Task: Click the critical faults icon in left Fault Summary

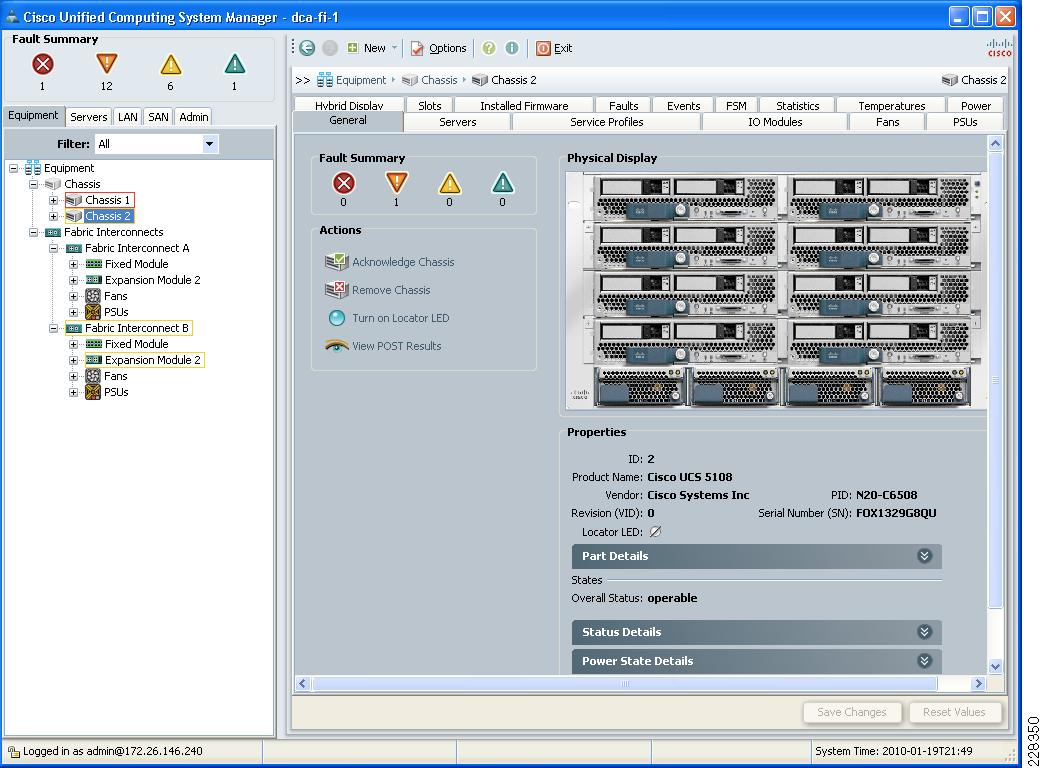Action: [x=43, y=64]
